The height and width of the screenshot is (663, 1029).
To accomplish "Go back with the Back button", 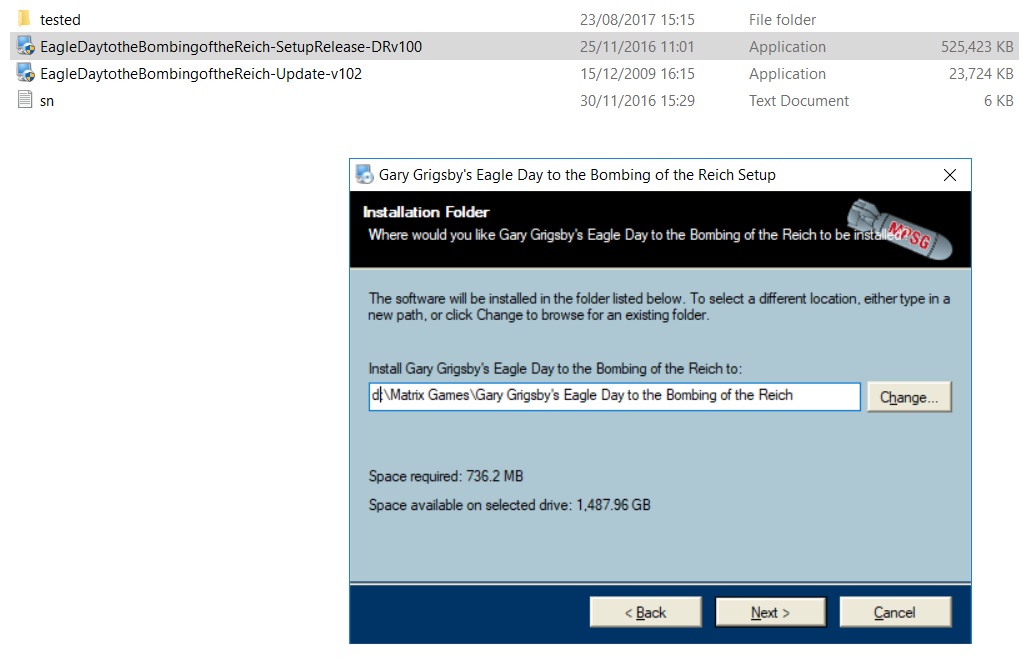I will pos(645,612).
